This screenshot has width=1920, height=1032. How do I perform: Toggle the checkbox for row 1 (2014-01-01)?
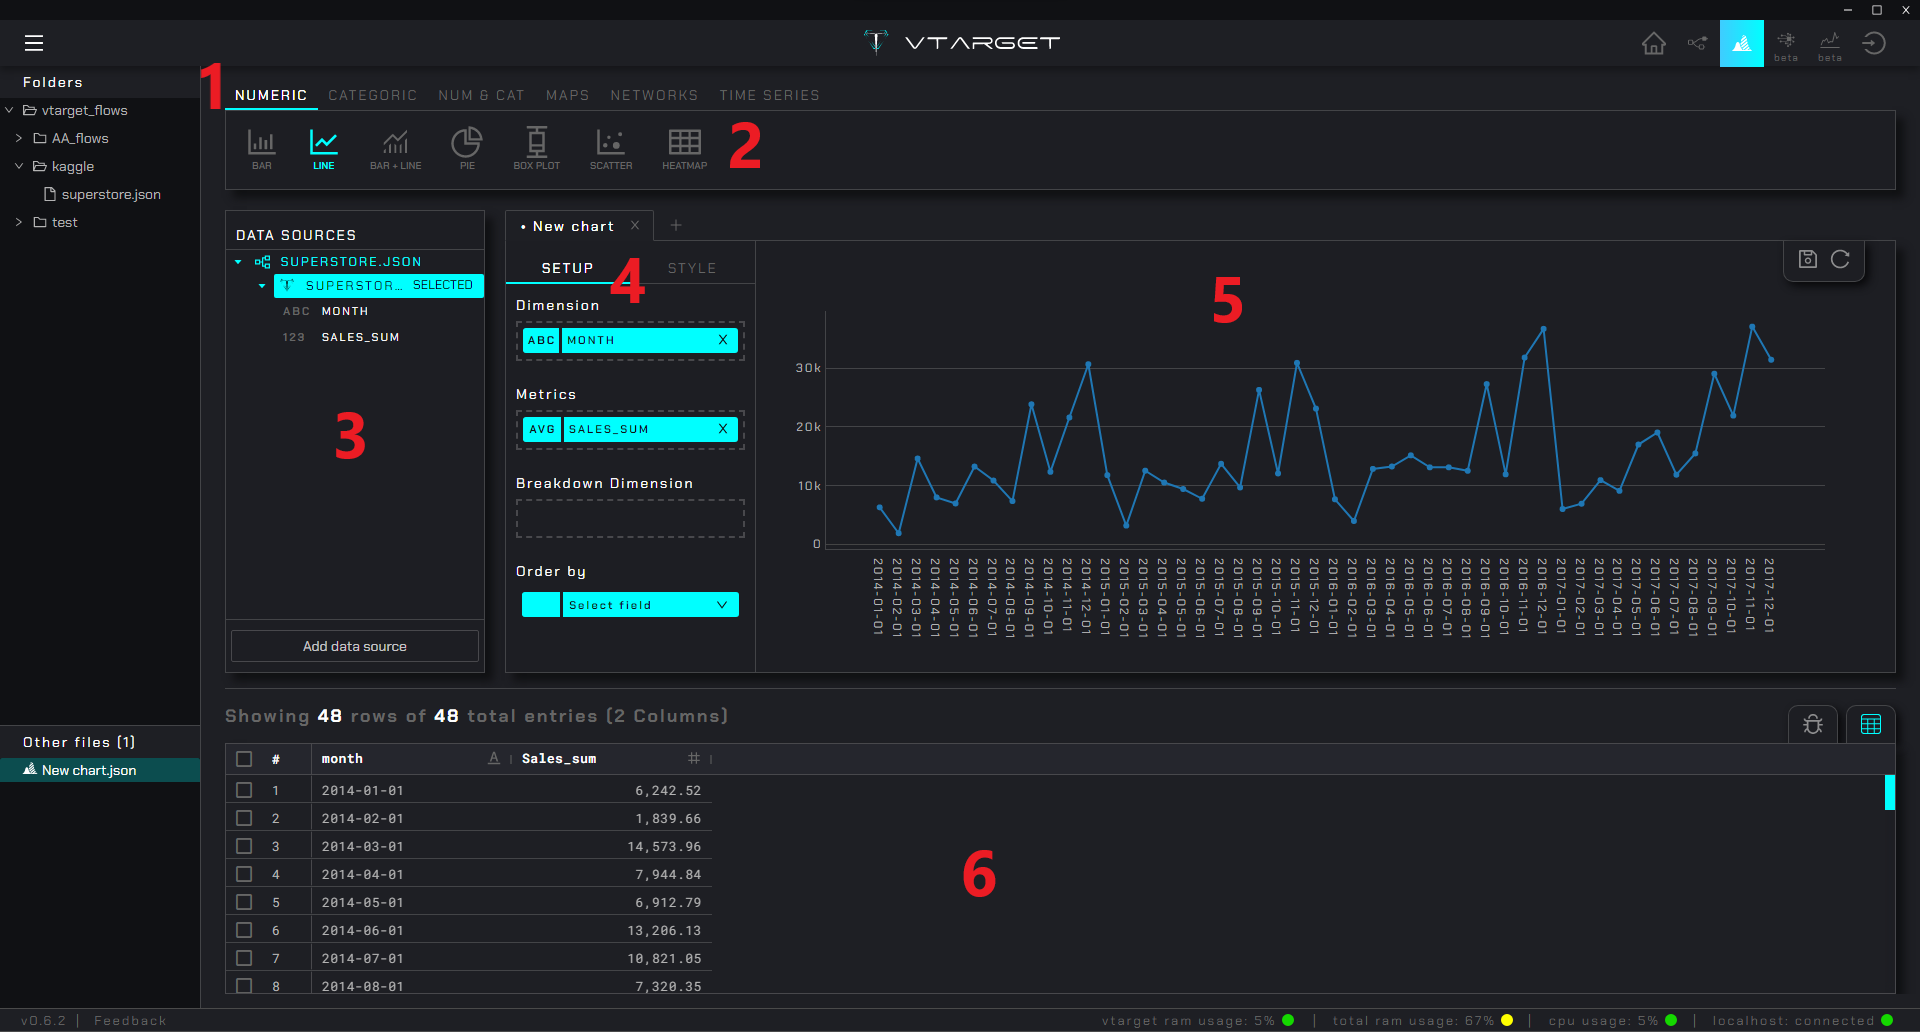243,790
